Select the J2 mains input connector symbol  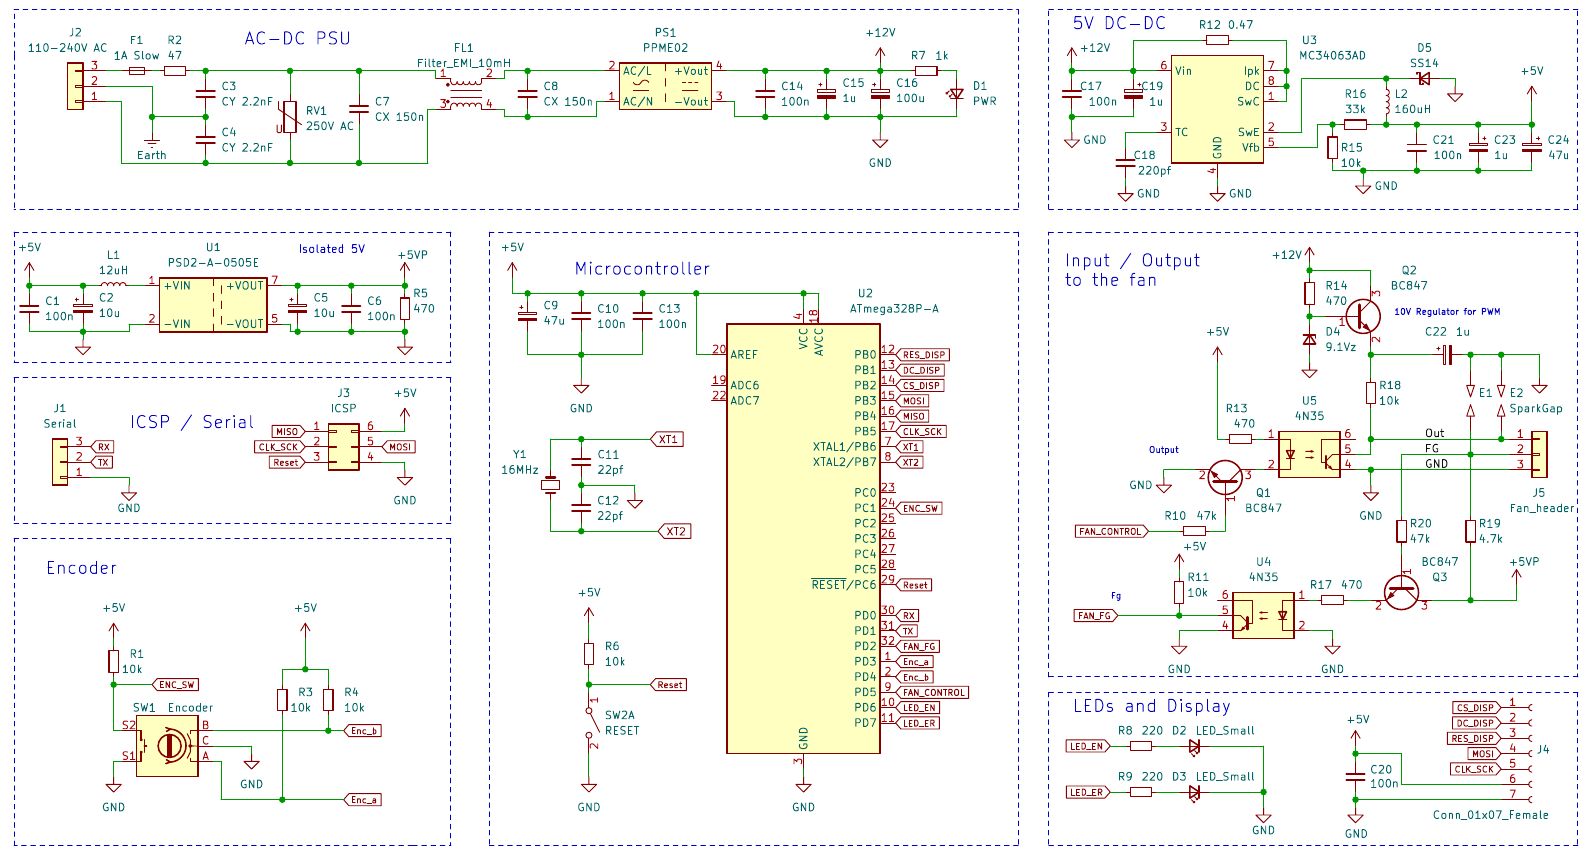76,86
